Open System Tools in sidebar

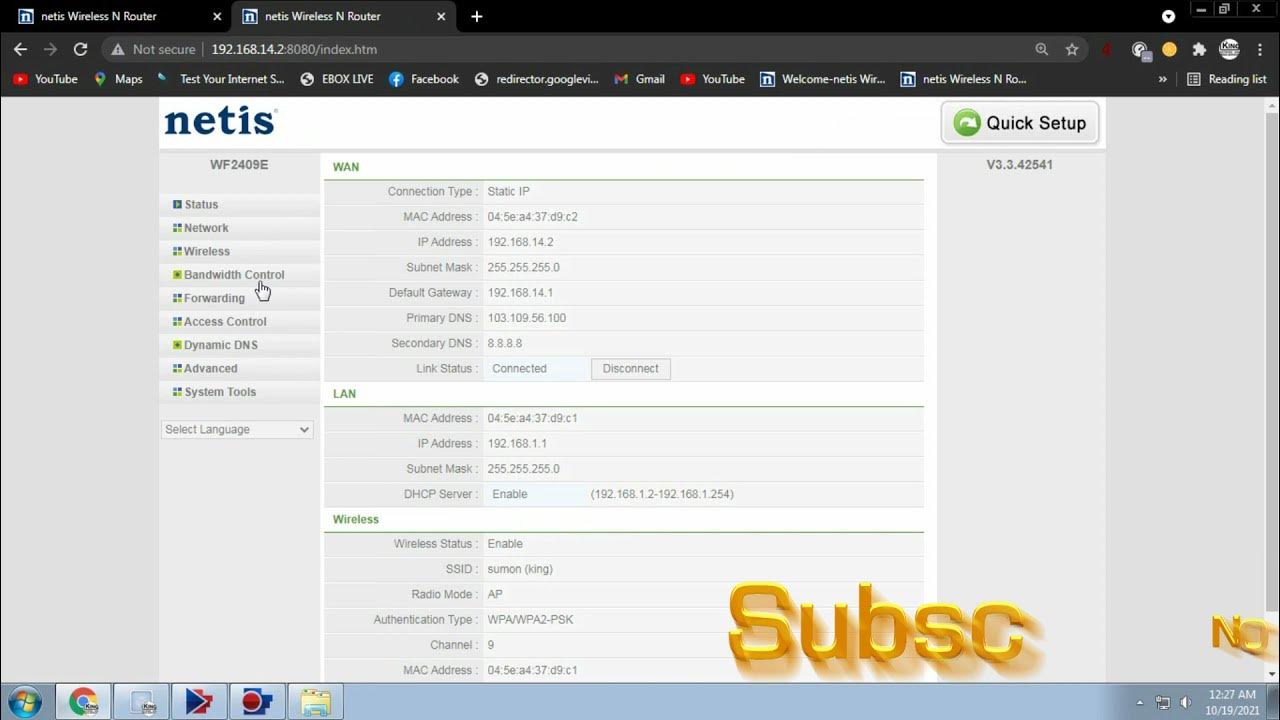[219, 392]
